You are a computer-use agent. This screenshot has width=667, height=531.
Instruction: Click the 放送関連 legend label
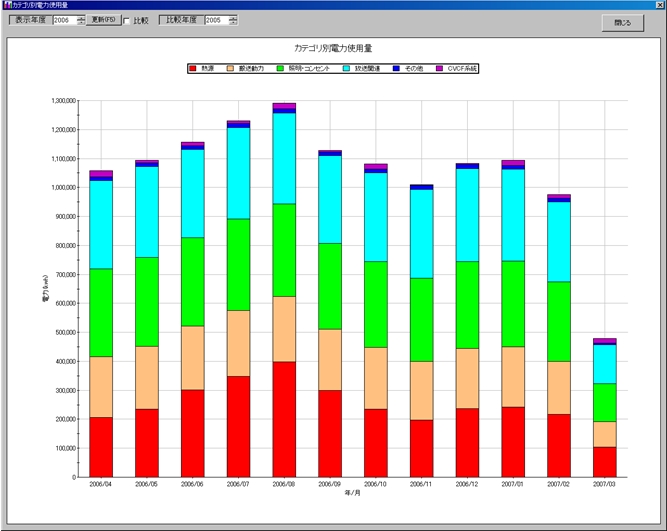coord(367,69)
